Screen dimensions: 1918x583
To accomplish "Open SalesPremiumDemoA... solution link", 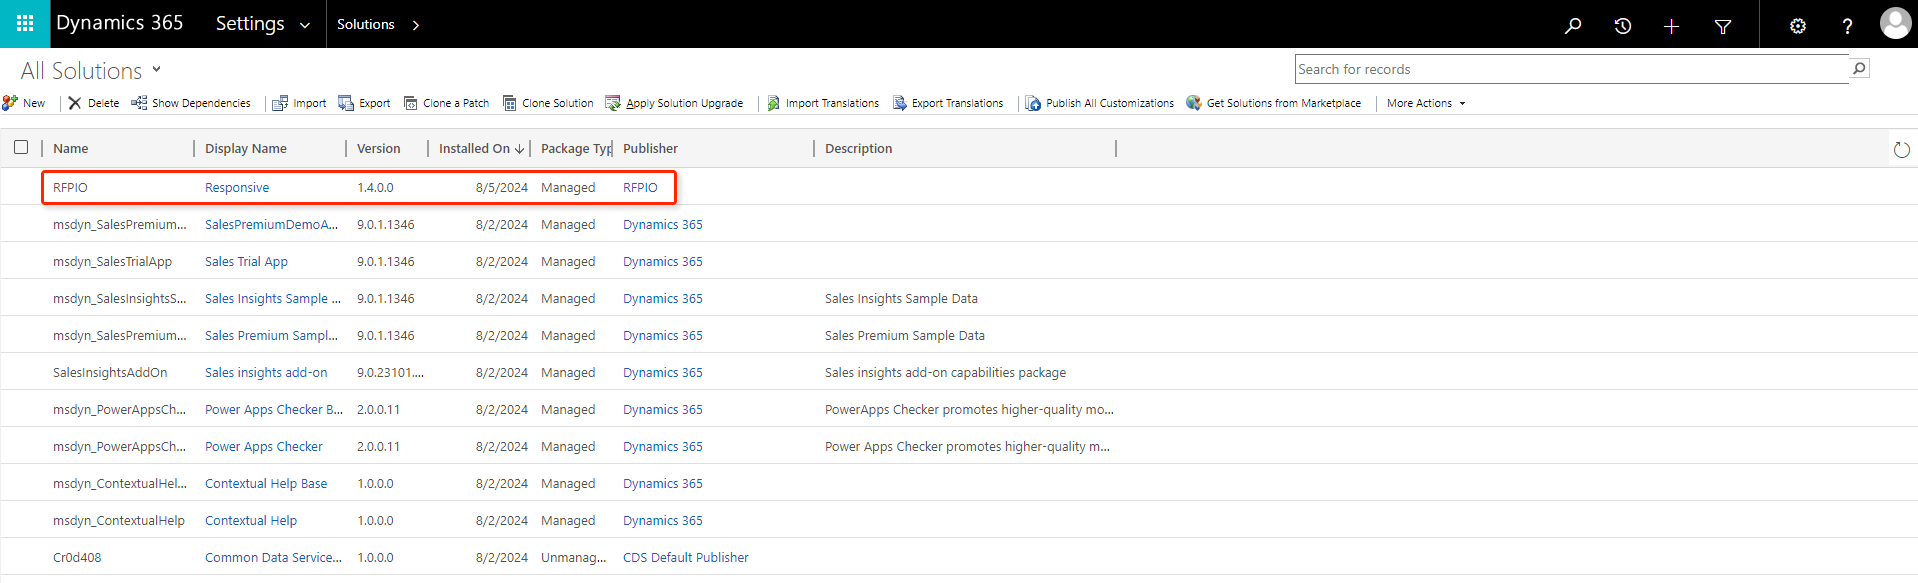I will (x=272, y=224).
